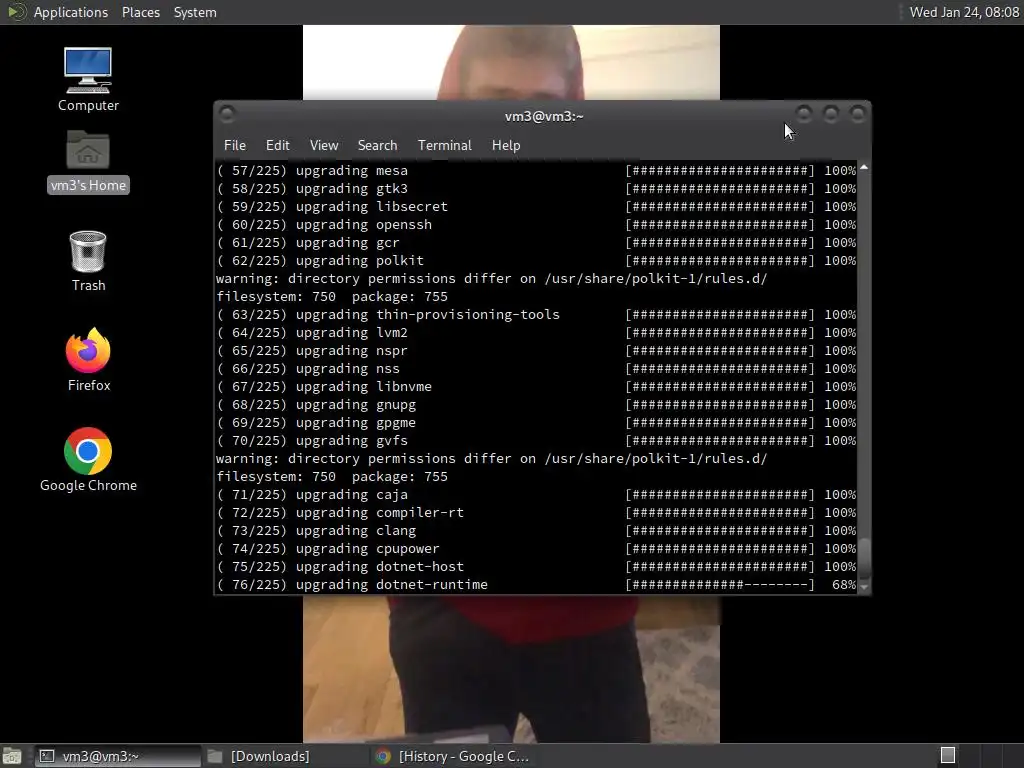The image size is (1024, 768).
Task: Click the 'upgrading openssh' line
Action: tap(536, 225)
